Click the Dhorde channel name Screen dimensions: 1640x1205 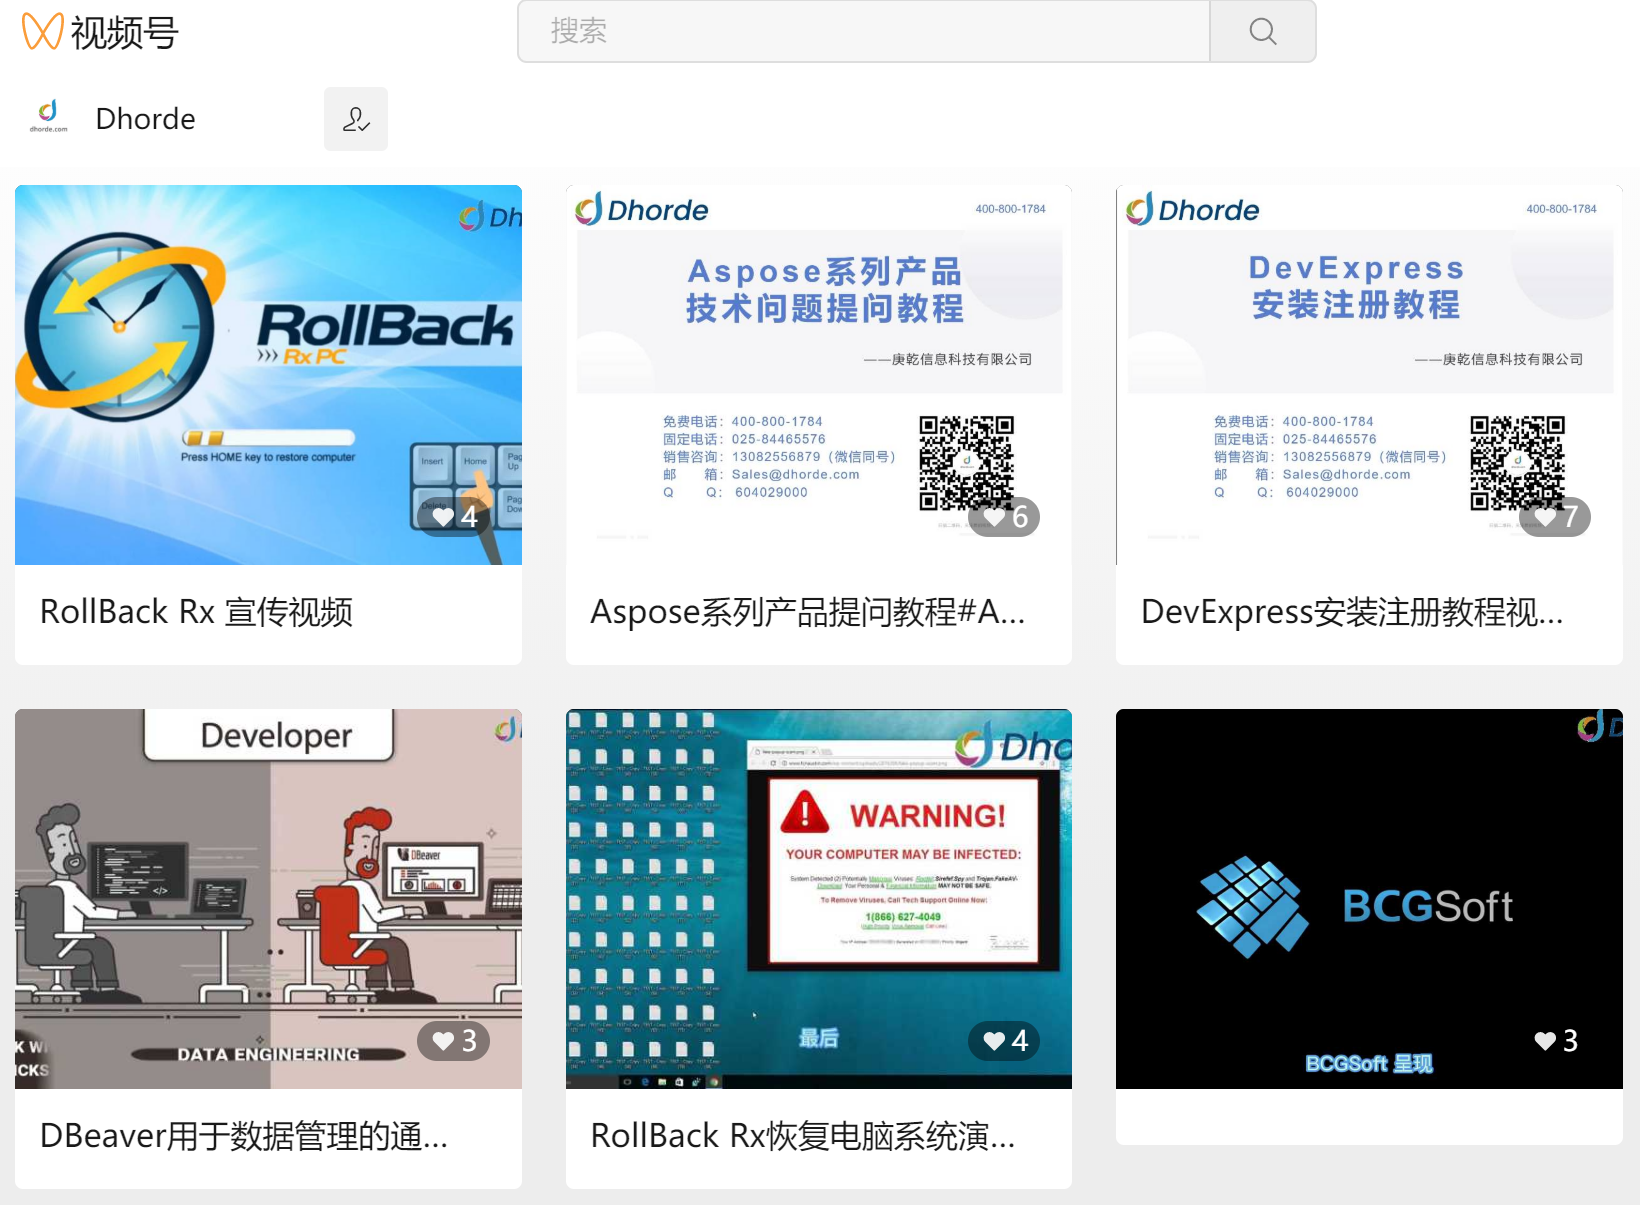point(146,119)
